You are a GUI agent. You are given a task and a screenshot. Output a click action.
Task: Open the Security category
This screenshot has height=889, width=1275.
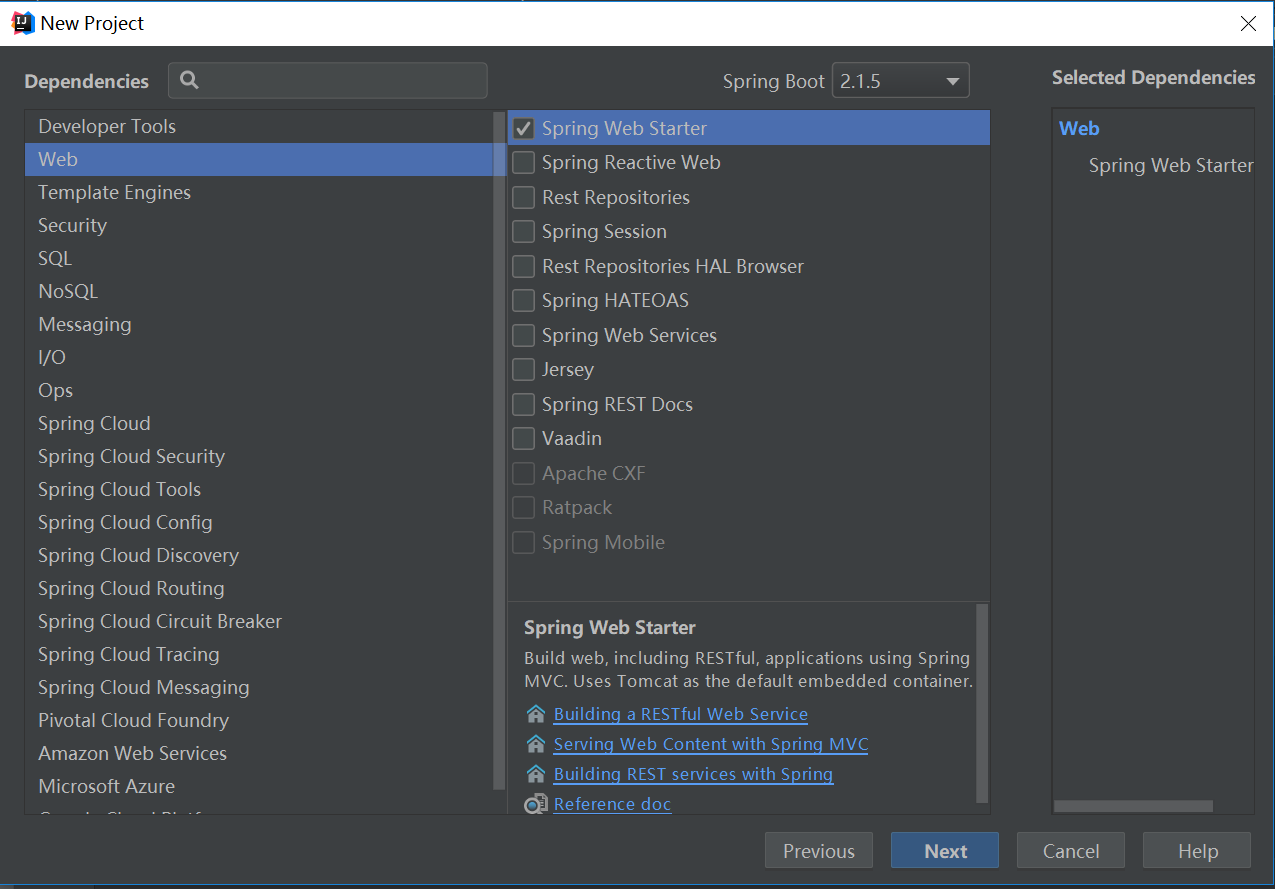click(x=260, y=225)
